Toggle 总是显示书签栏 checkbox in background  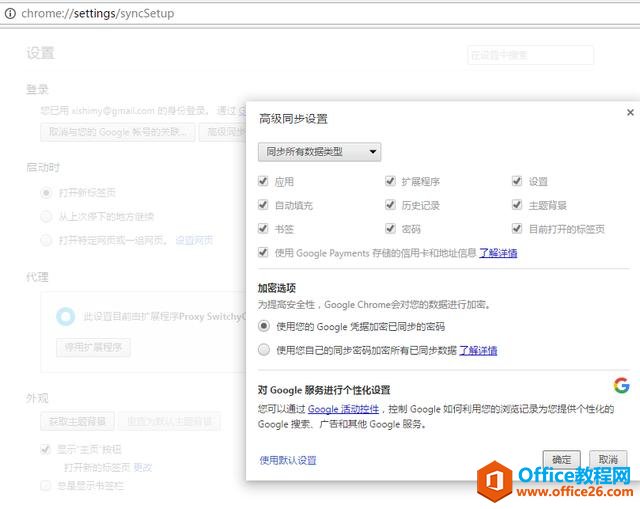tap(45, 485)
